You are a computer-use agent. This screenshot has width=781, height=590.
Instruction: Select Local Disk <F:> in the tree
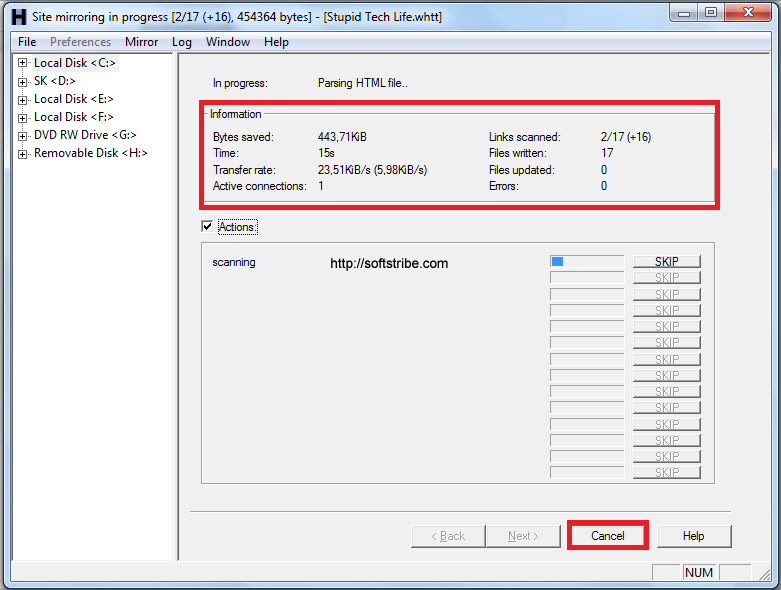[x=74, y=117]
